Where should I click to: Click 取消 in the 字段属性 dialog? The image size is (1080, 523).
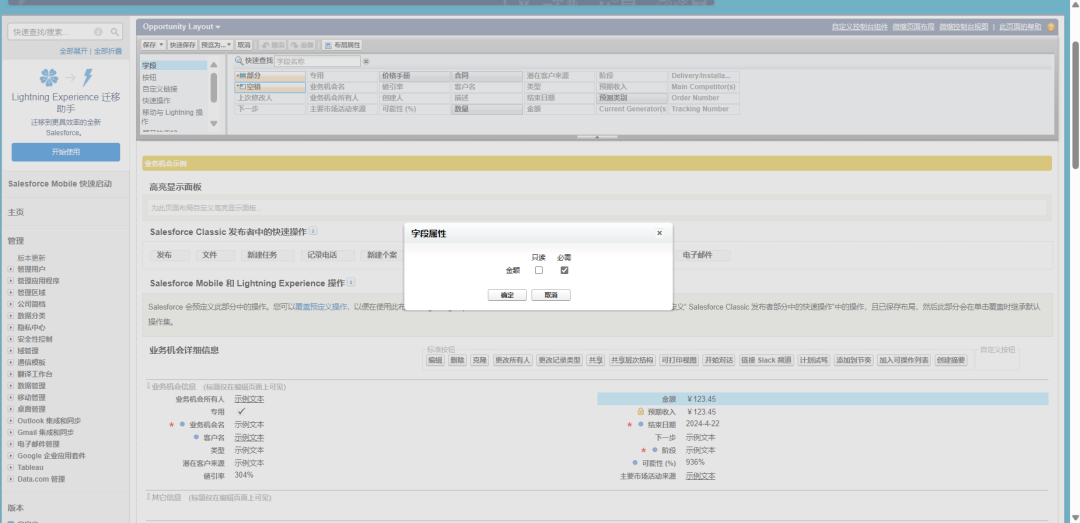(551, 295)
